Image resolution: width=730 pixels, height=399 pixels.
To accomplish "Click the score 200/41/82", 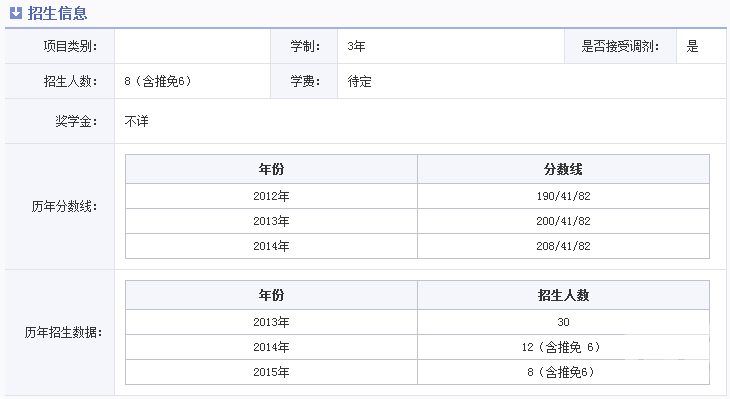I will click(x=563, y=221).
